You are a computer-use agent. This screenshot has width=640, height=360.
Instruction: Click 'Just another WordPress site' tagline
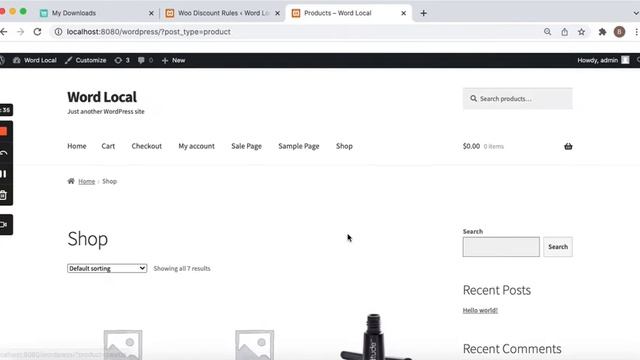click(x=106, y=111)
